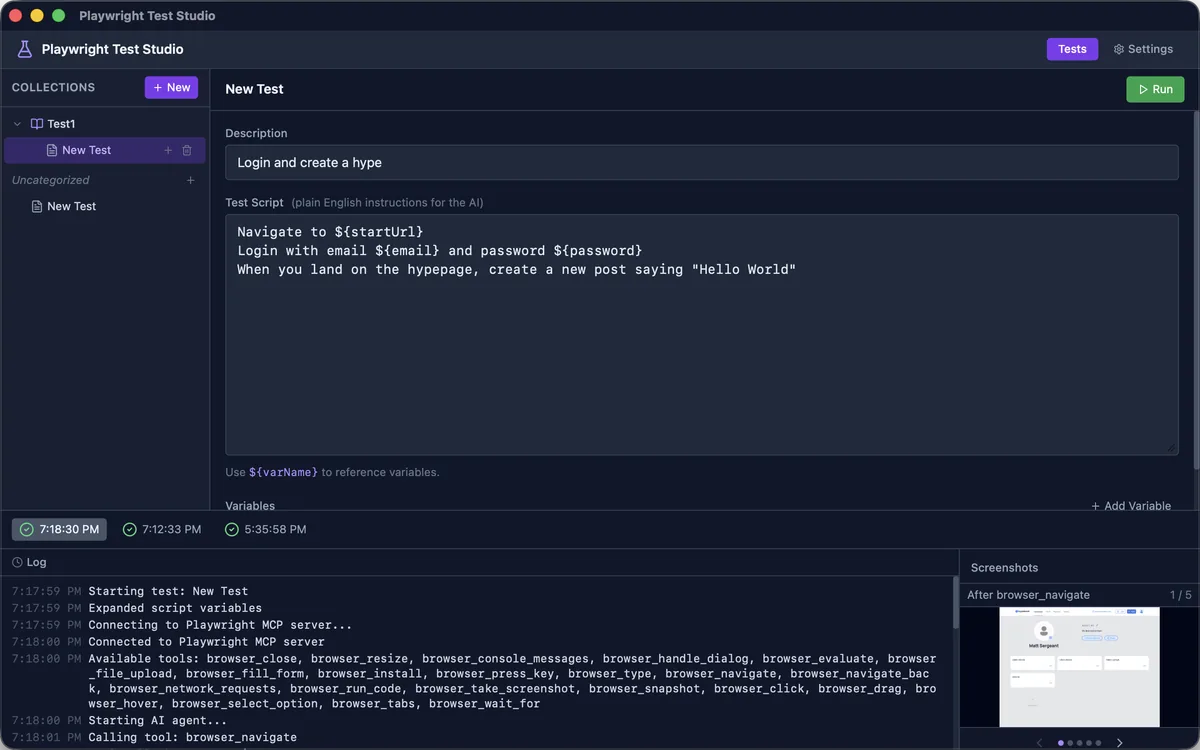Viewport: 1200px width, 750px height.
Task: Click the "1 / 5" screenshot counter
Action: (x=1181, y=595)
